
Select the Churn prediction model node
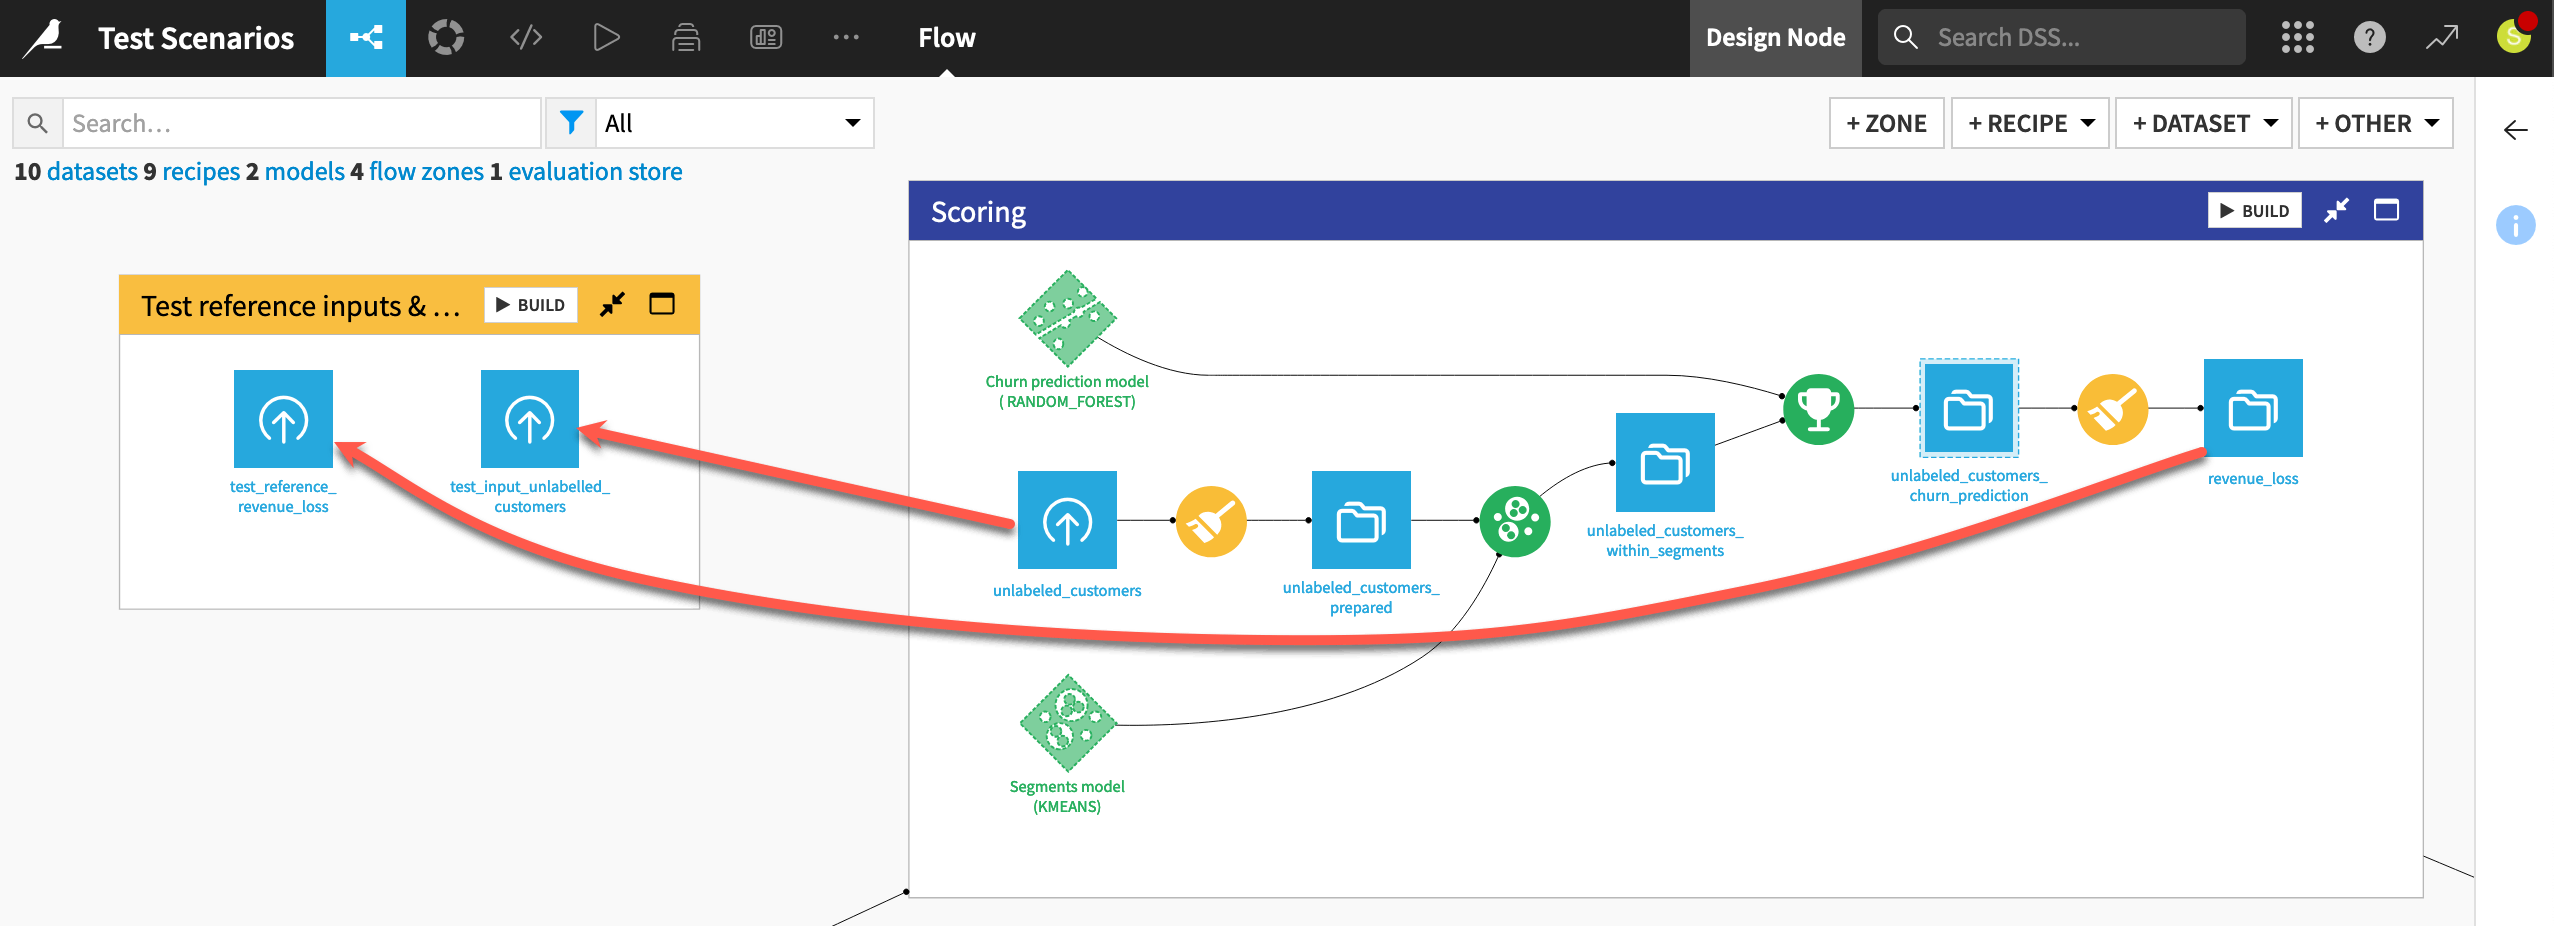[1067, 319]
